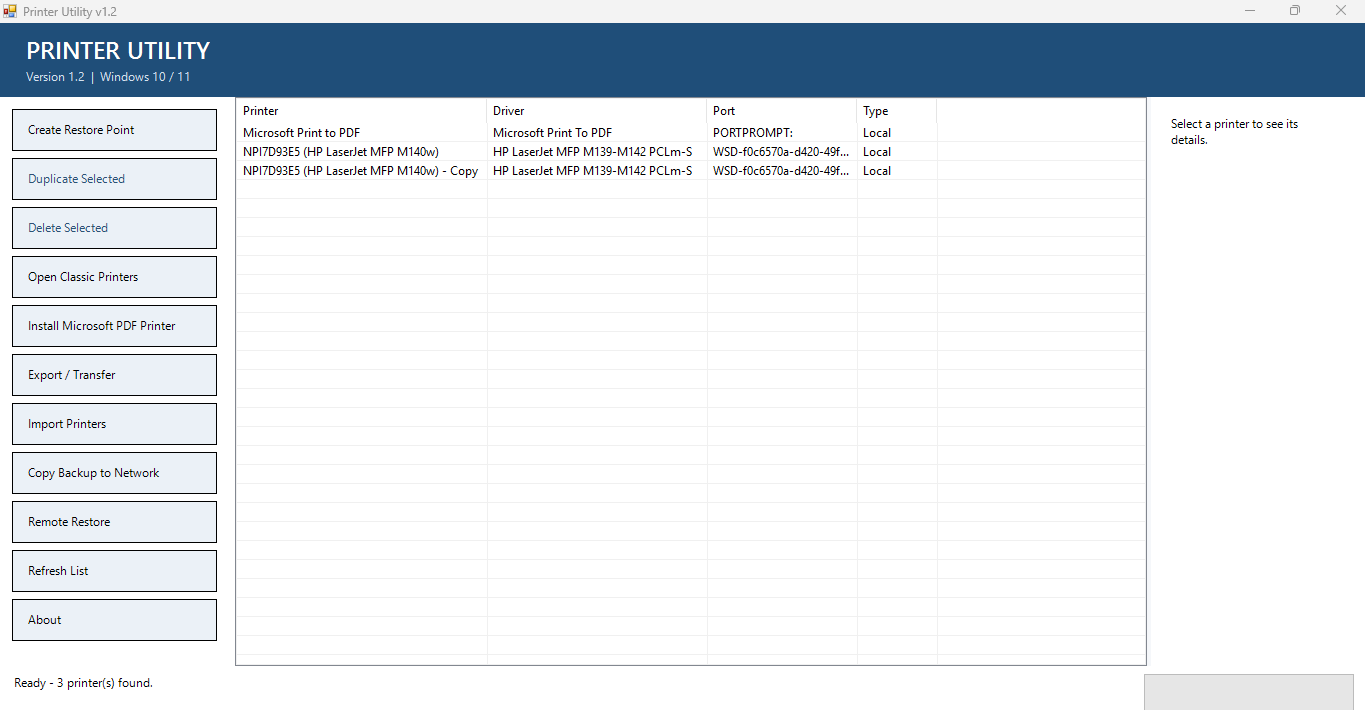Click the Type column header
Screen dimensions: 1365x710
pyautogui.click(x=897, y=111)
